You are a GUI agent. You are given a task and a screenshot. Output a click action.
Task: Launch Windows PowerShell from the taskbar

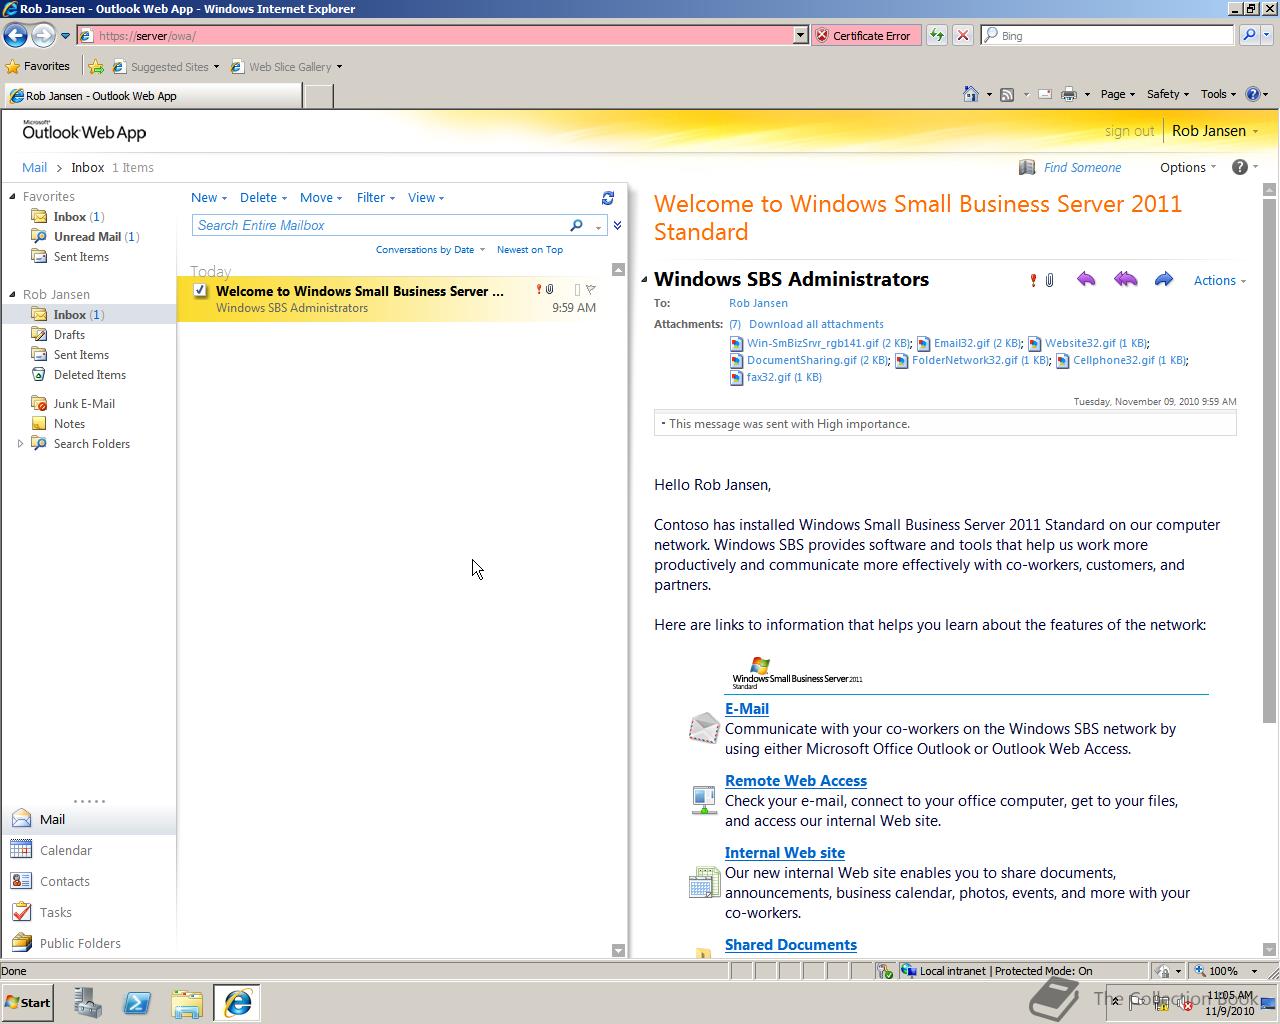click(137, 1003)
